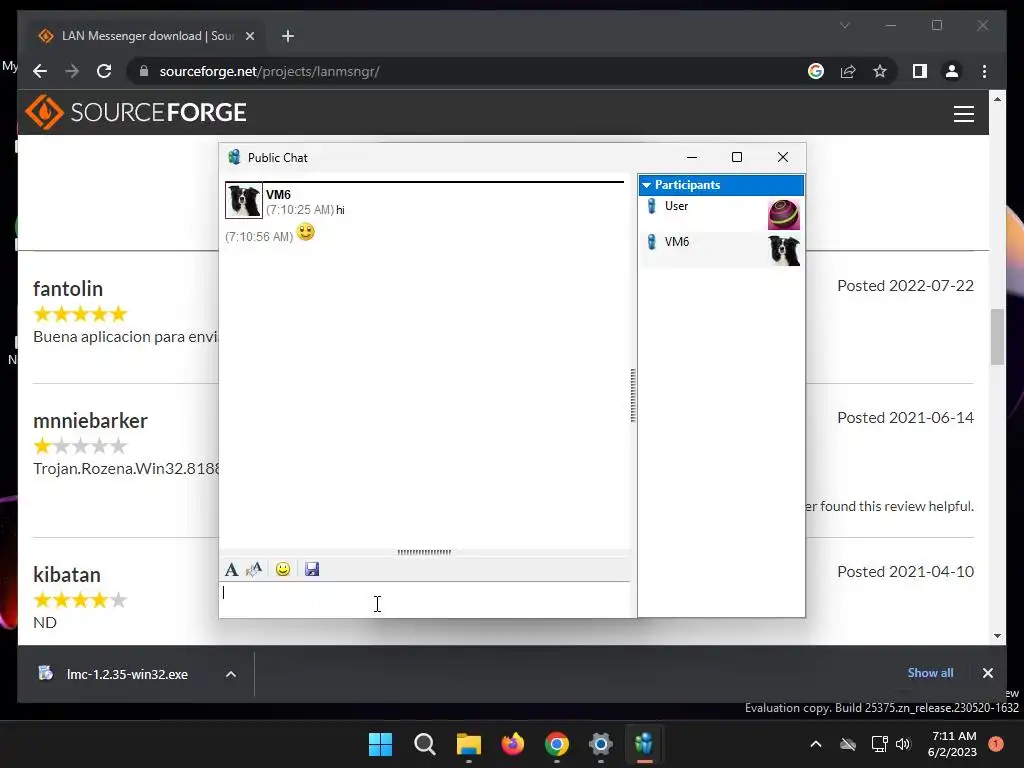
Task: Click 'Posted 2021-06-14' review date
Action: click(x=905, y=418)
